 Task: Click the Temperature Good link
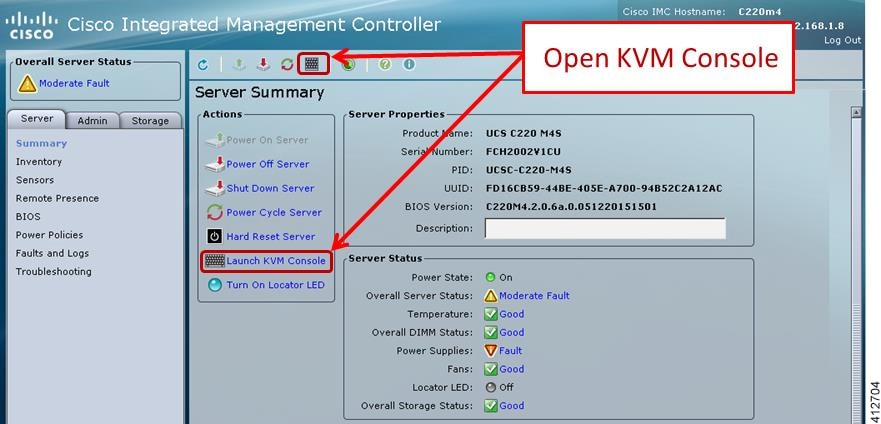pyautogui.click(x=512, y=314)
